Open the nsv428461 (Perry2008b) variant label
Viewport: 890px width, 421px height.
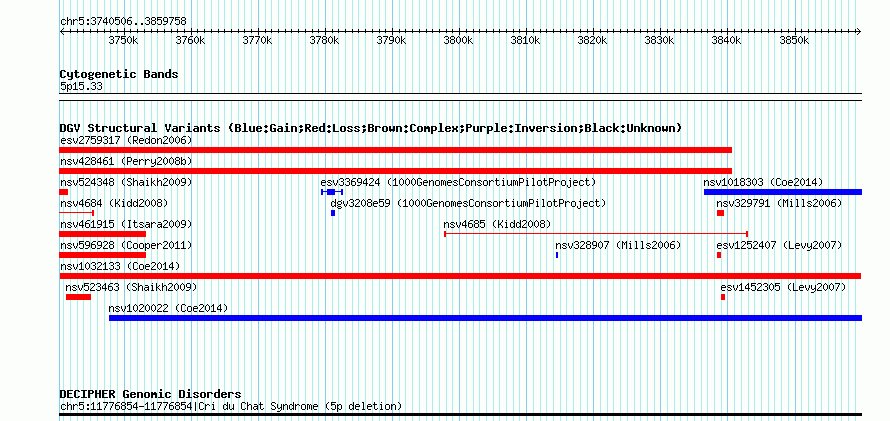click(x=126, y=162)
